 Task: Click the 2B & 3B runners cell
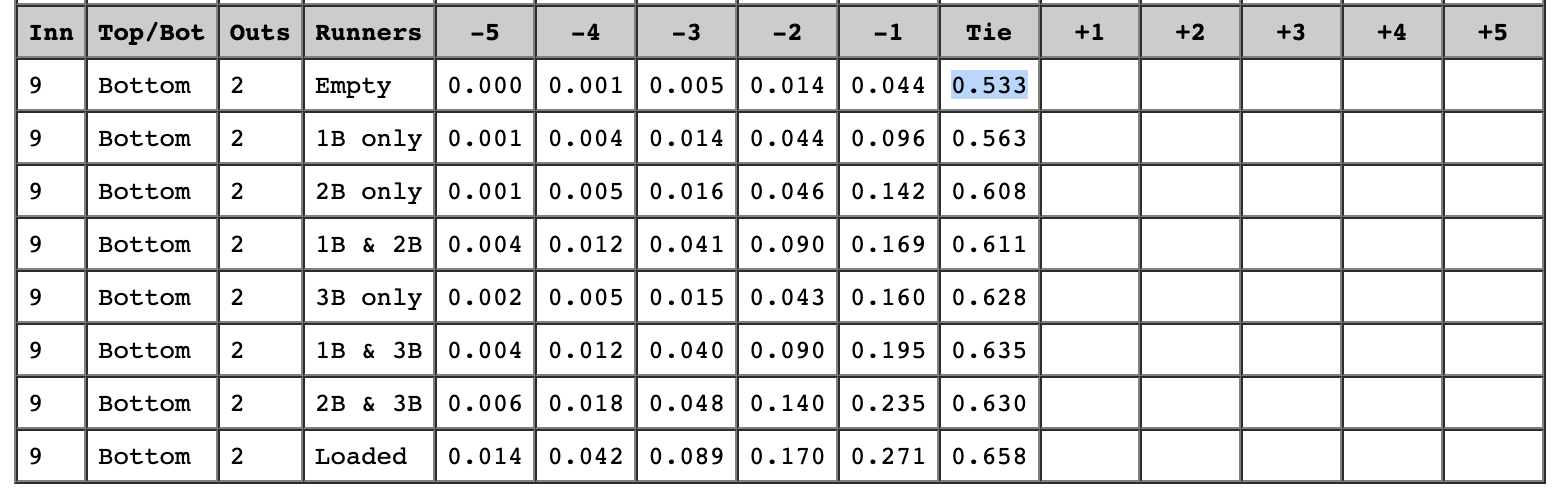pyautogui.click(x=368, y=404)
